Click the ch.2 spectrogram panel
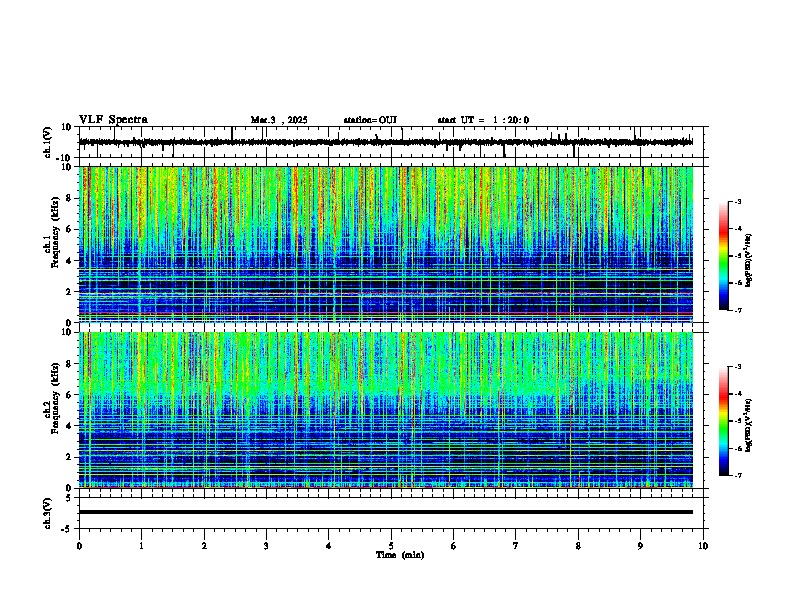792x612 pixels. [x=386, y=410]
